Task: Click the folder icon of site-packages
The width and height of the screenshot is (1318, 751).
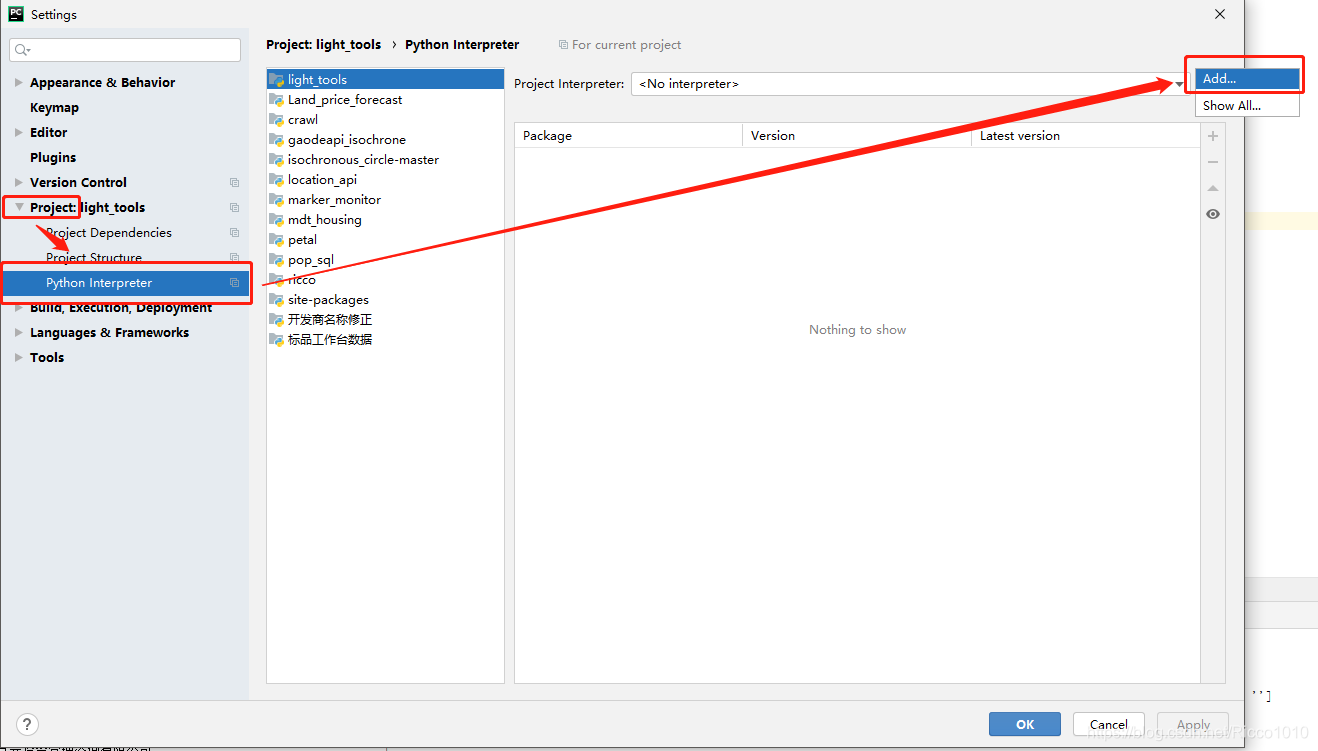Action: [277, 300]
